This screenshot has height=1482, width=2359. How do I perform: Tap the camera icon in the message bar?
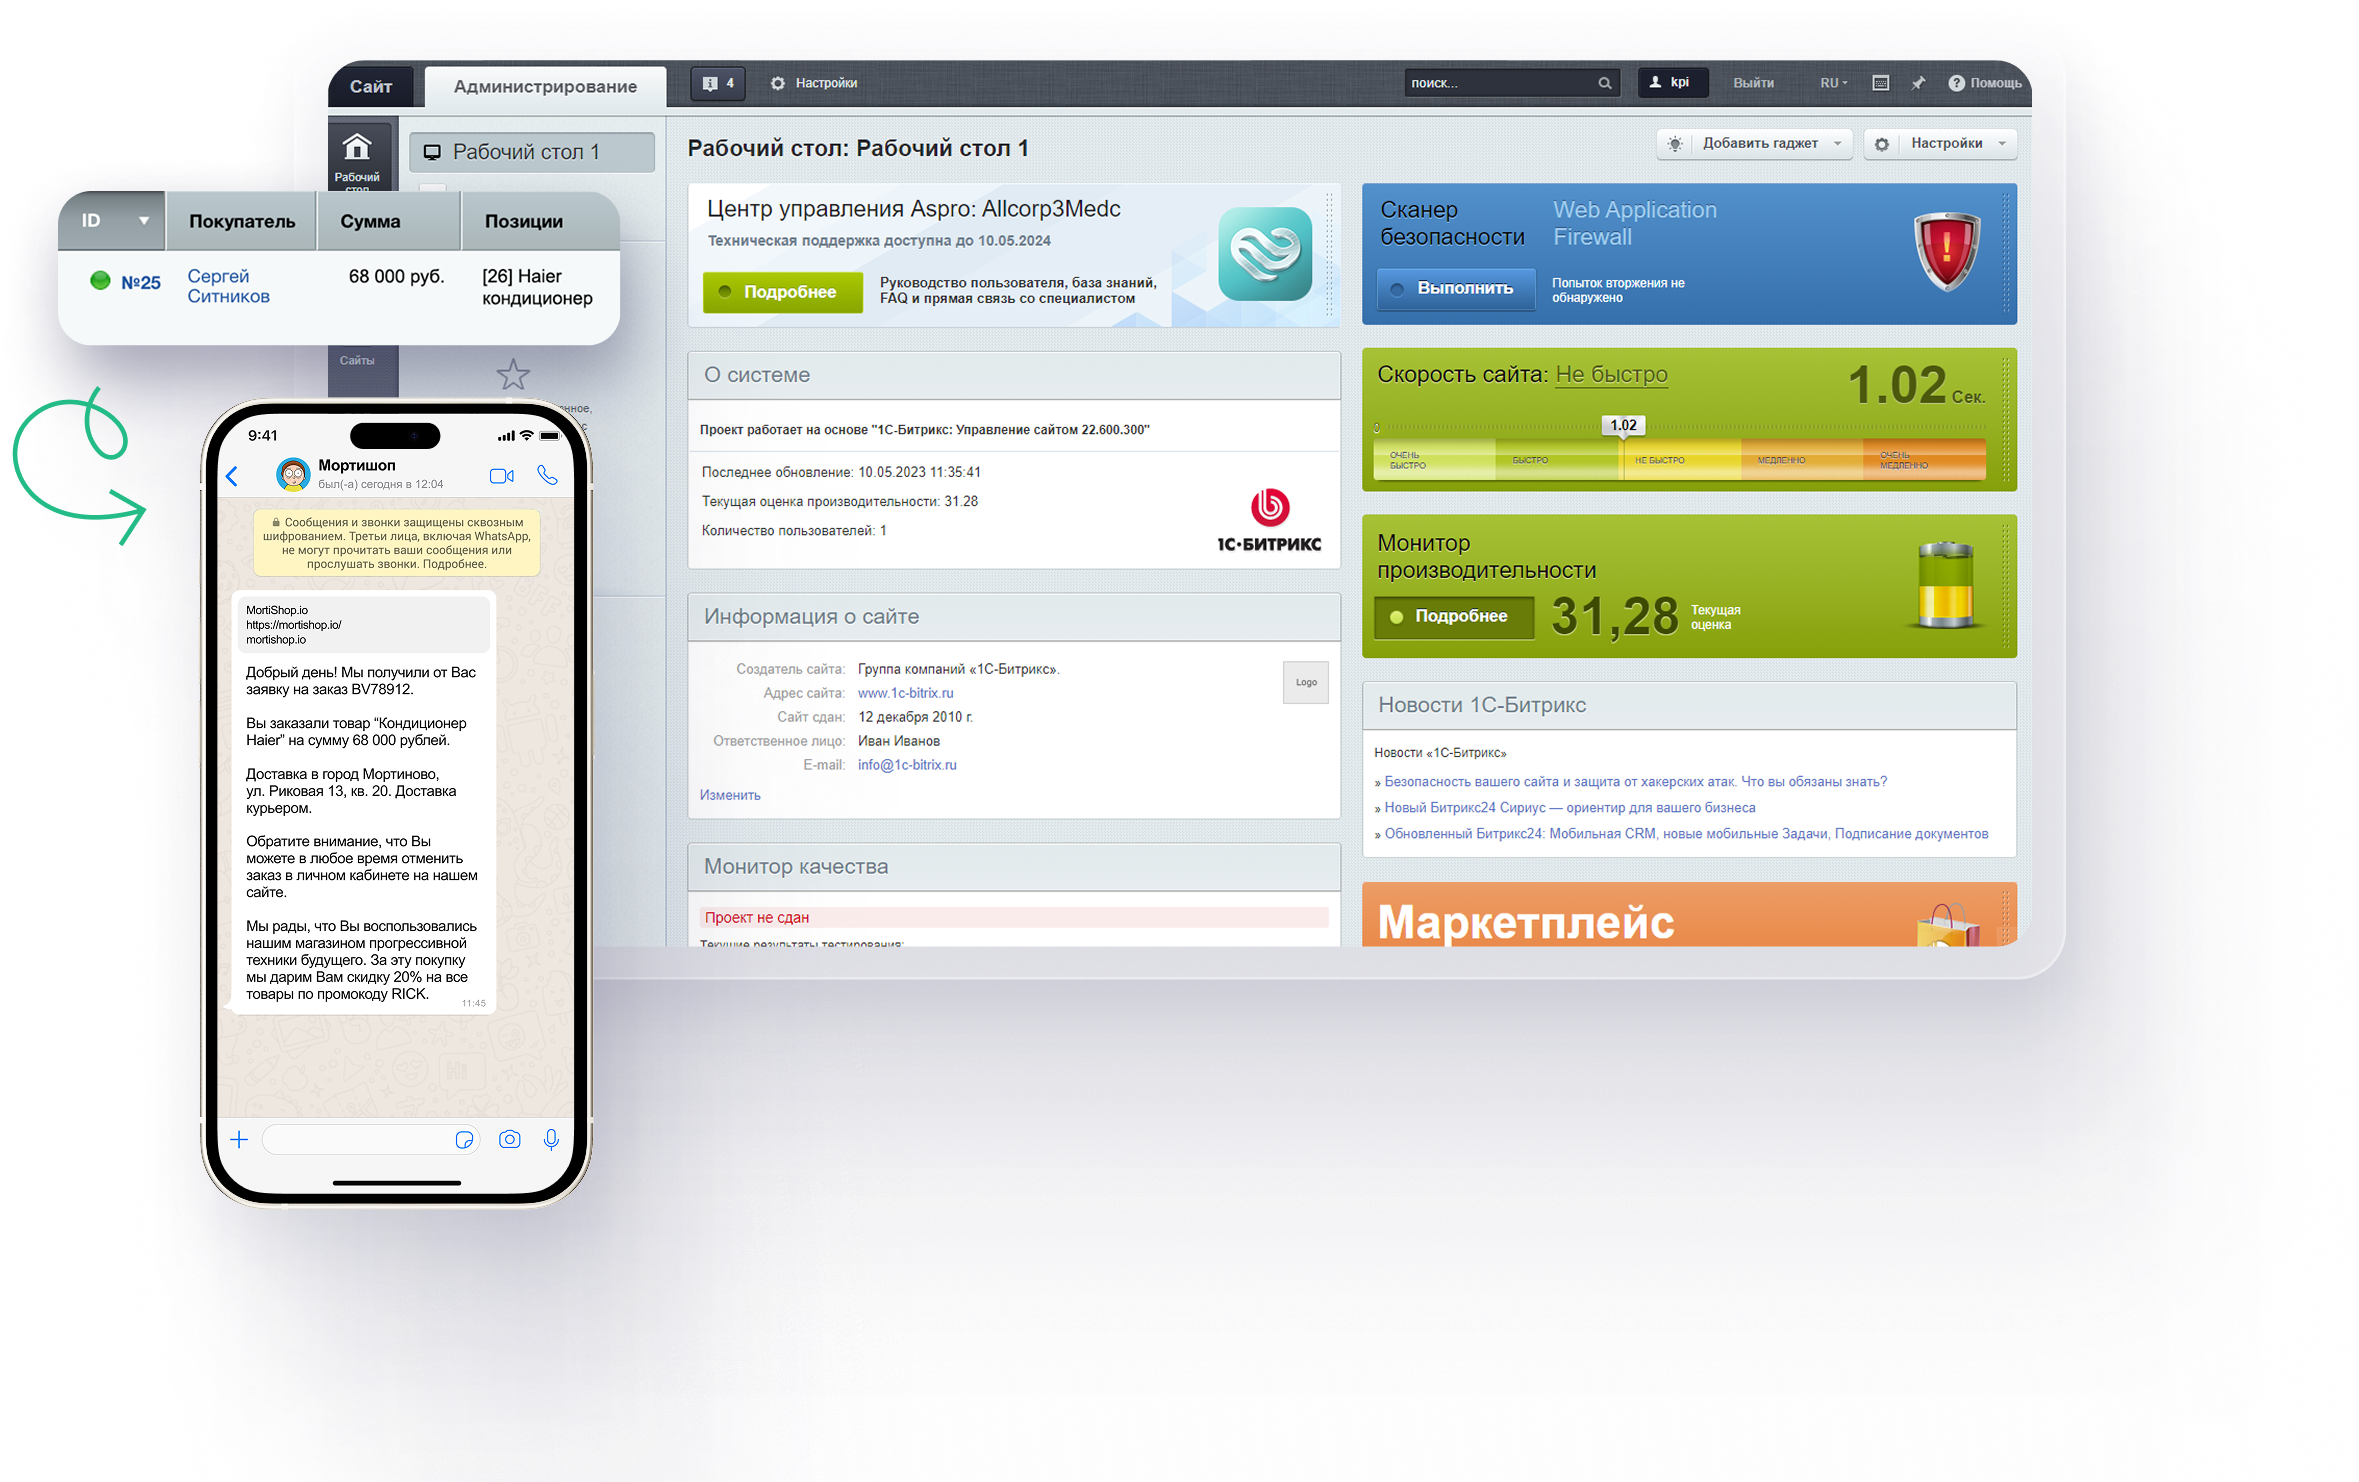(509, 1139)
